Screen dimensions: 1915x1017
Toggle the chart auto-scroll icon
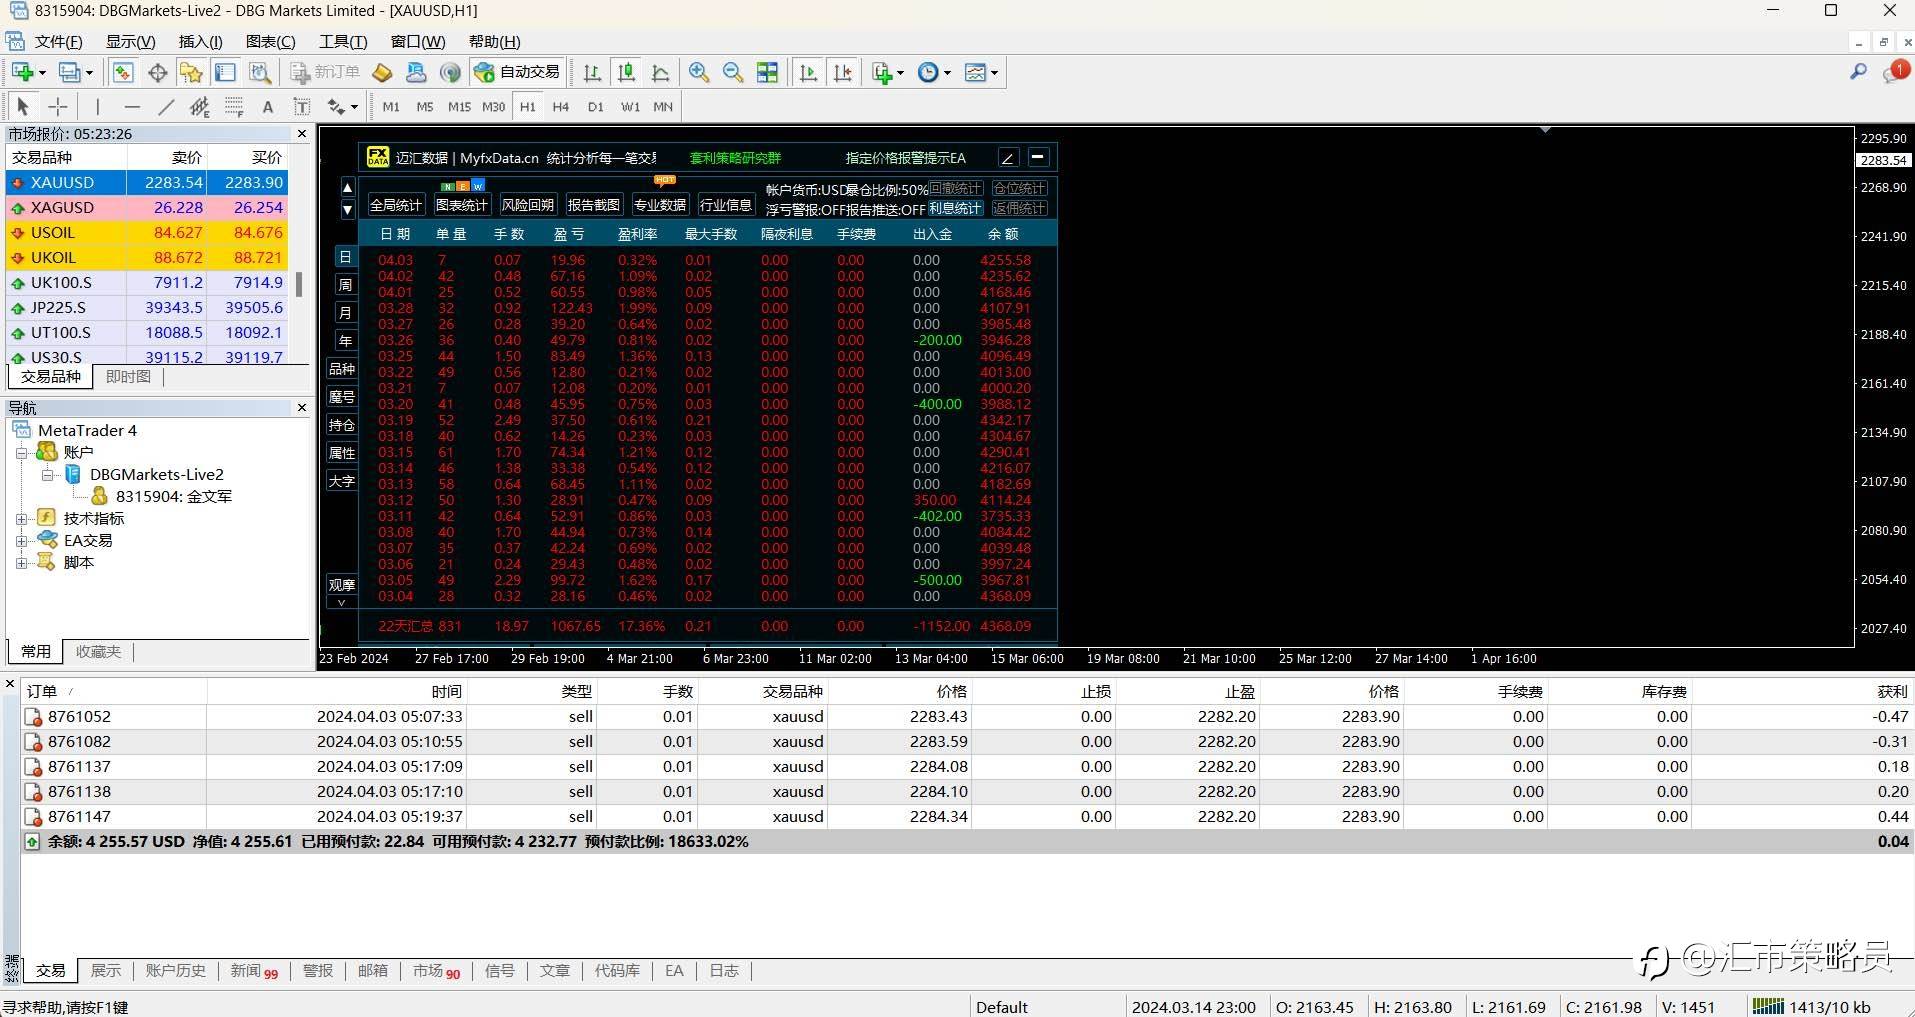click(x=808, y=72)
